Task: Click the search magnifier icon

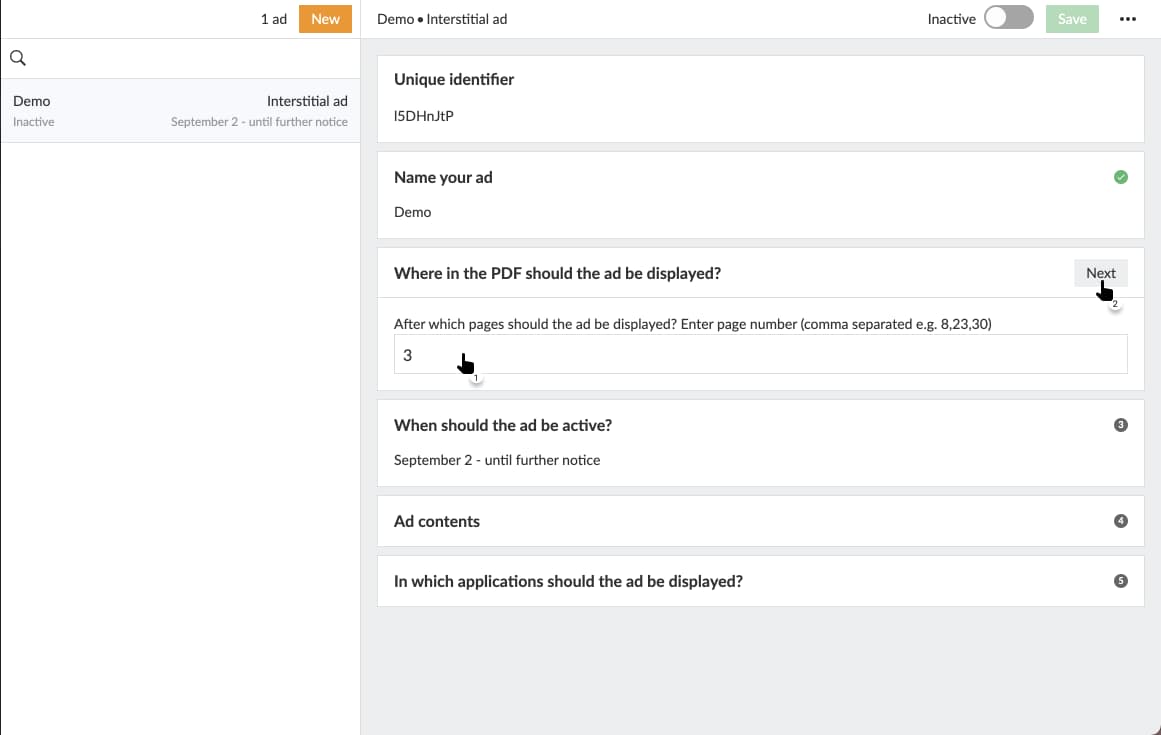Action: [17, 58]
